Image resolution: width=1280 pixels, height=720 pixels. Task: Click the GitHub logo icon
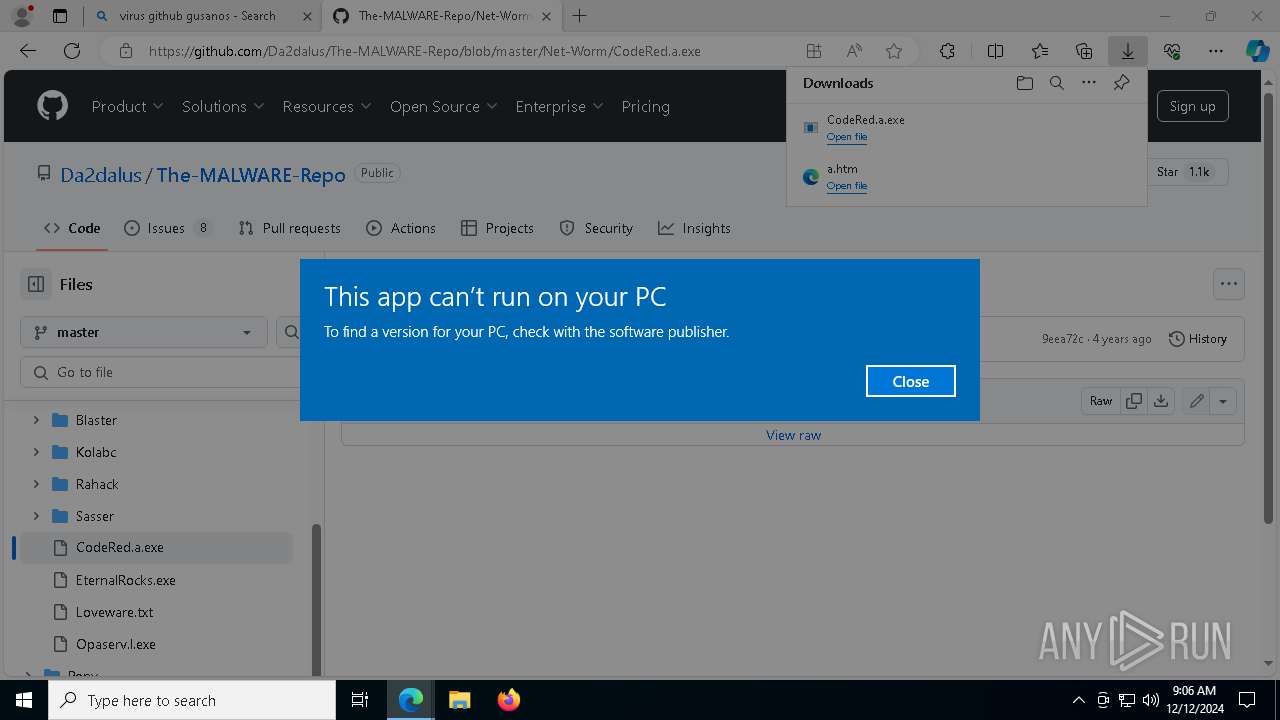click(x=52, y=106)
